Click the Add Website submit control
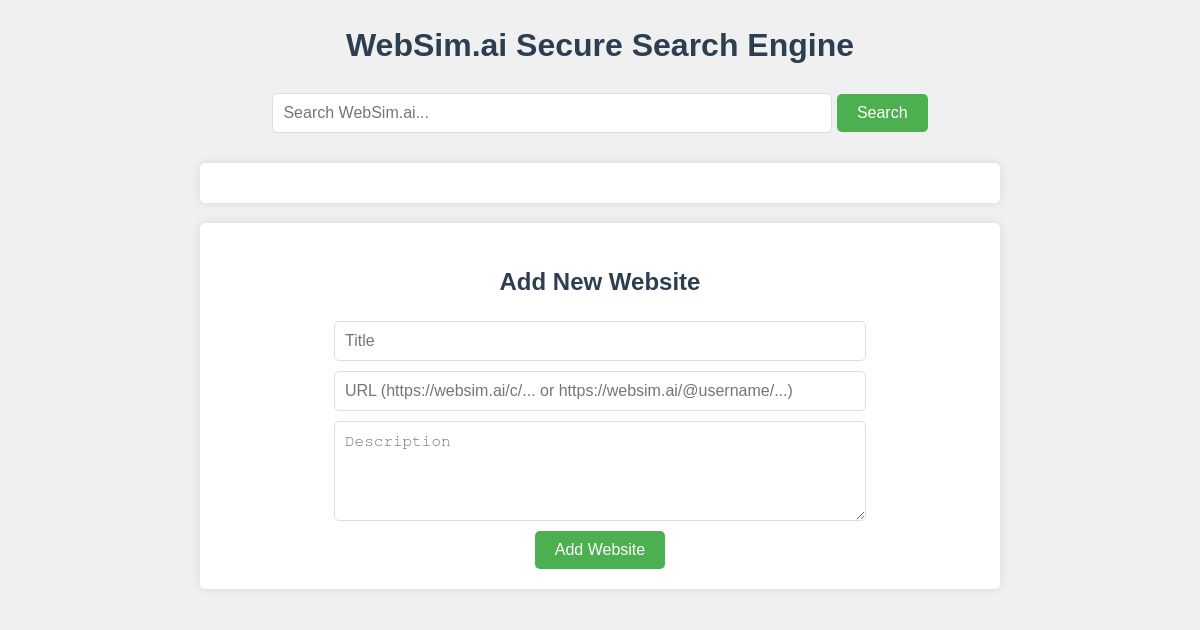The width and height of the screenshot is (1200, 630). point(600,550)
